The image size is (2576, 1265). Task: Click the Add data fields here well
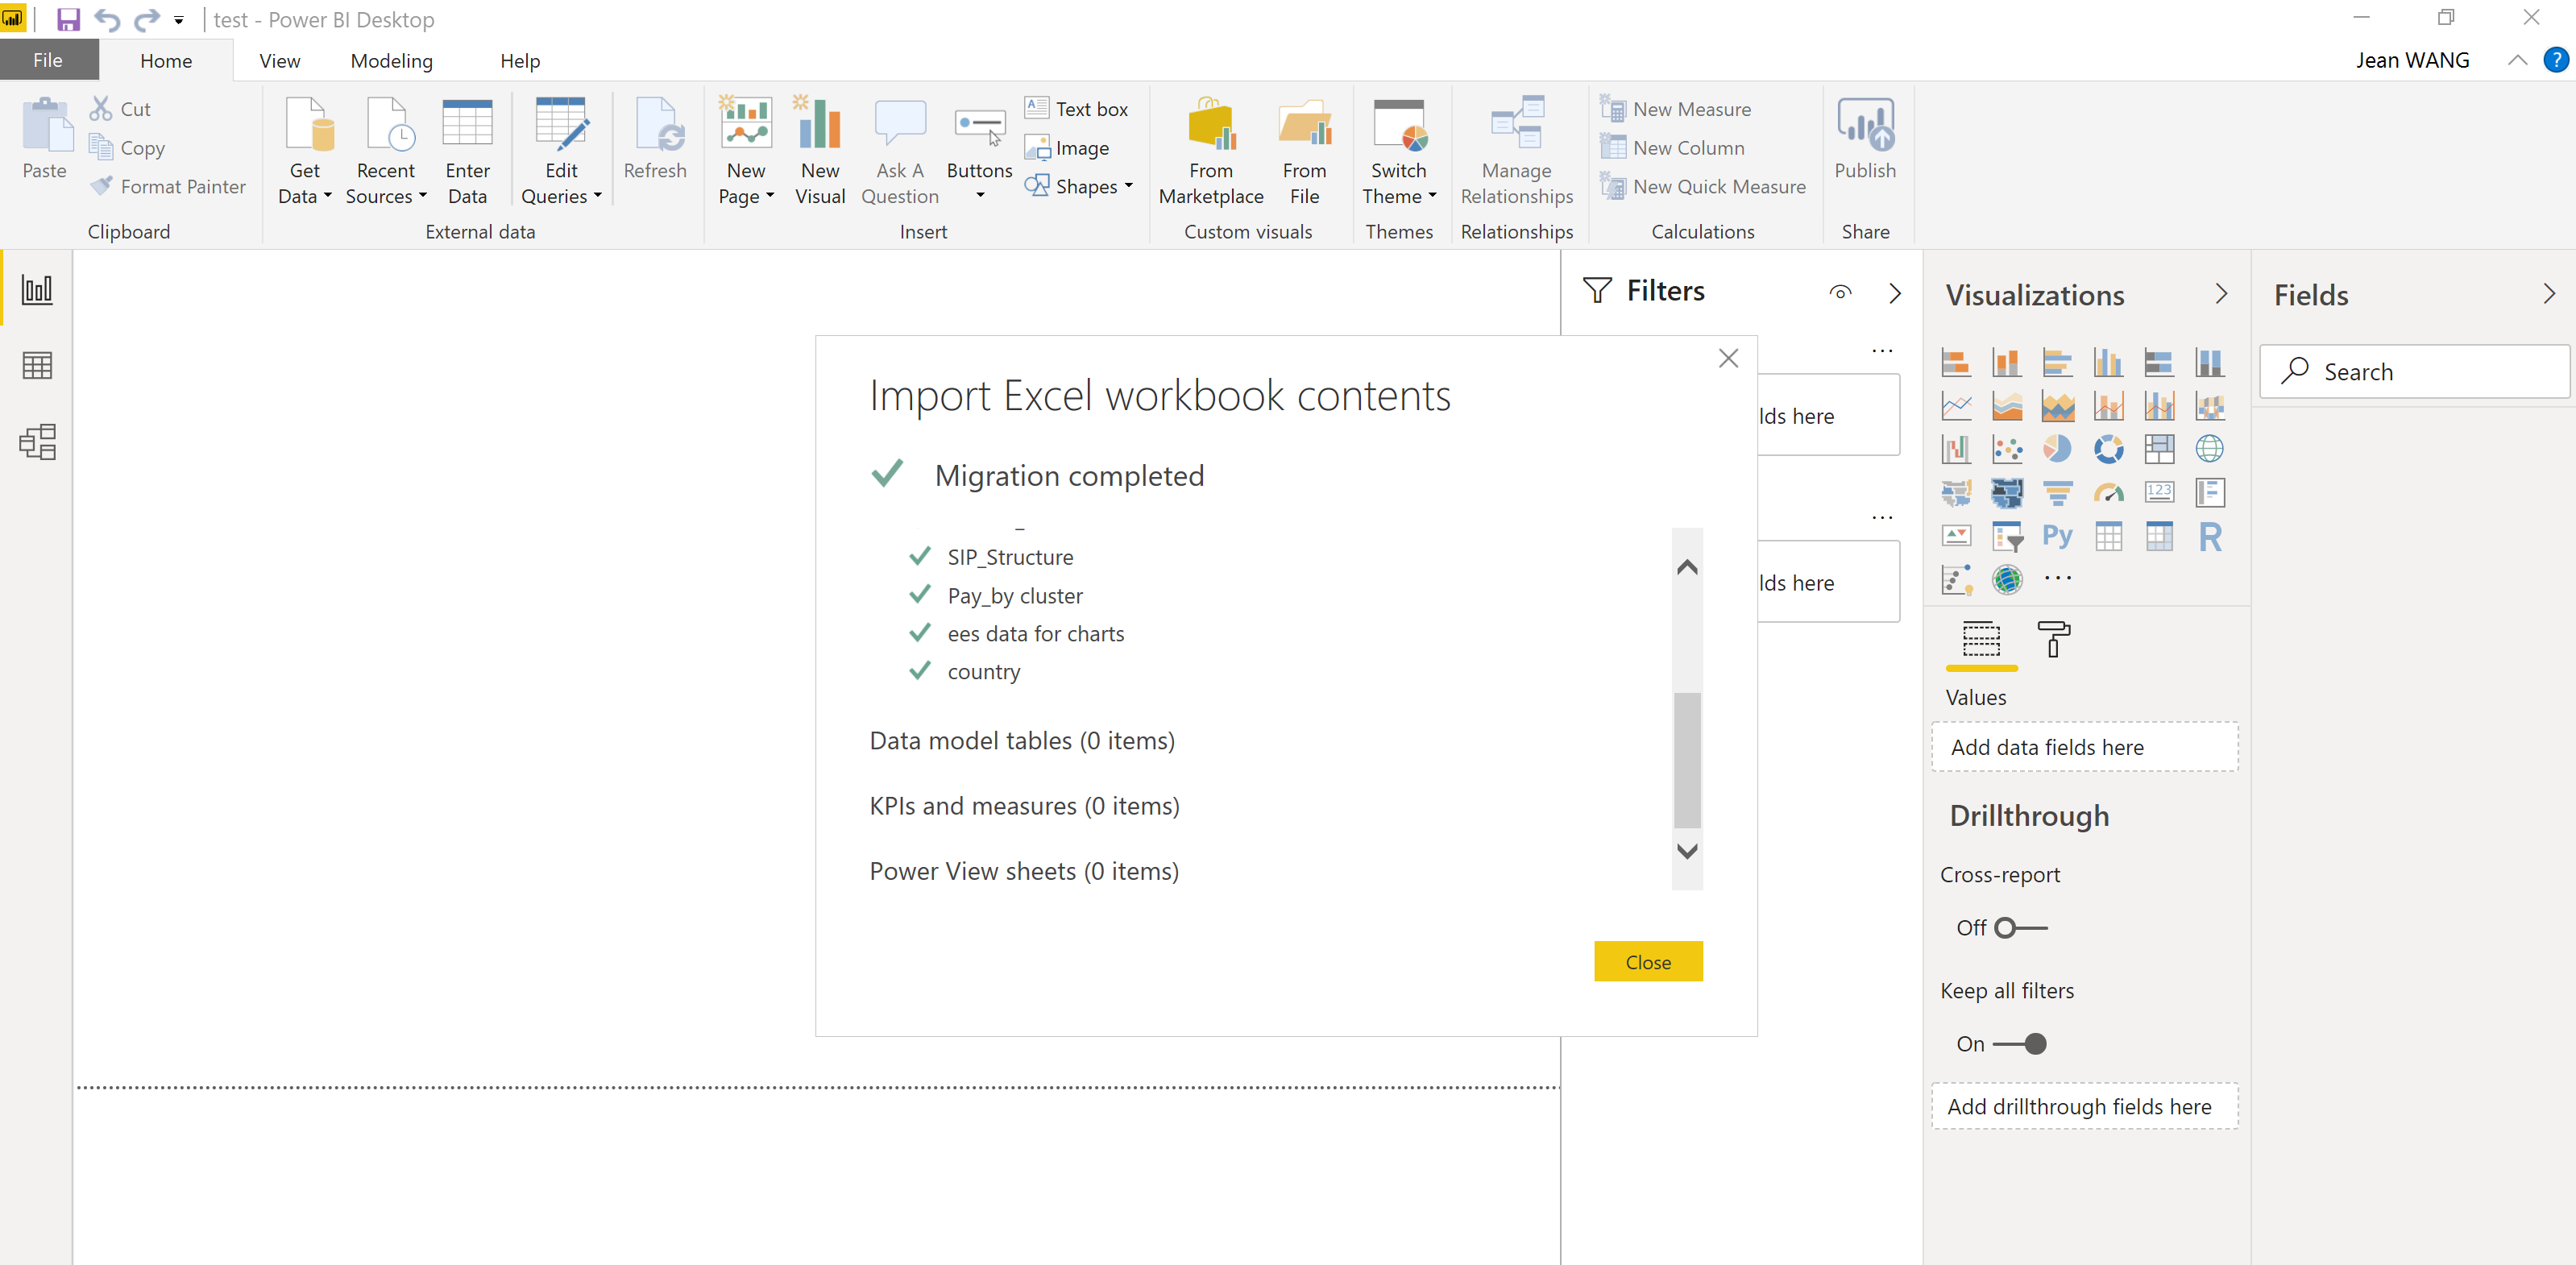pos(2084,748)
